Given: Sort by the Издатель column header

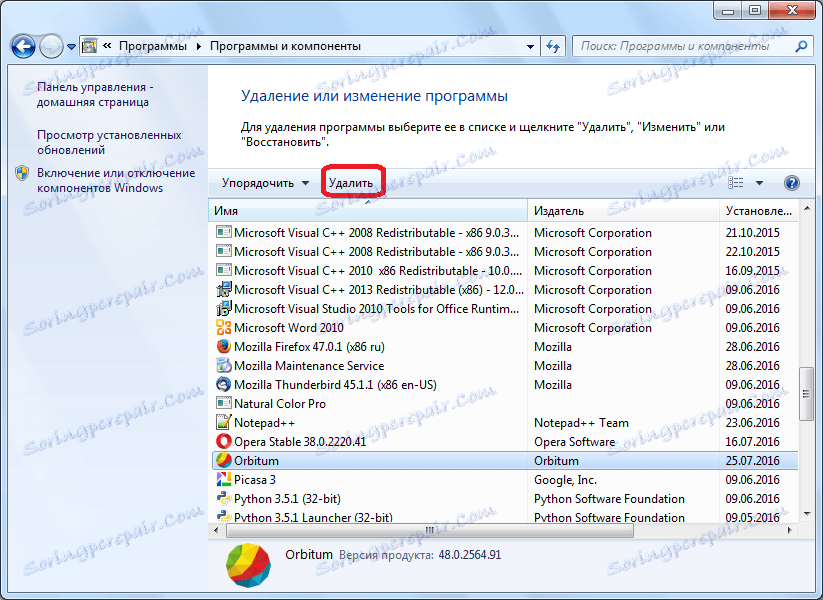Looking at the screenshot, I should 623,210.
